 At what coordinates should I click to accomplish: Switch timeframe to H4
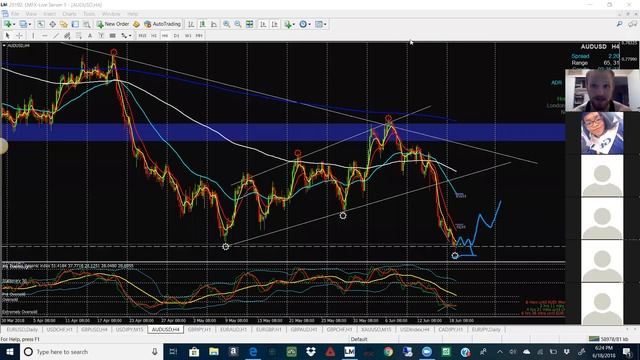(x=165, y=36)
